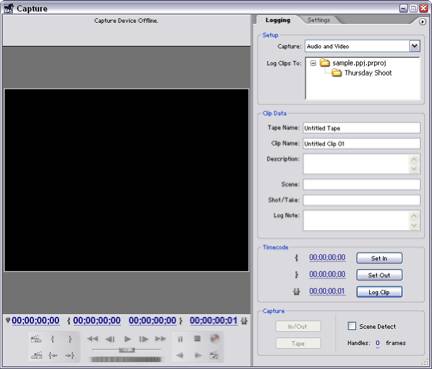
Task: Click the Set In Point brace icon in transport
Action: click(52, 339)
